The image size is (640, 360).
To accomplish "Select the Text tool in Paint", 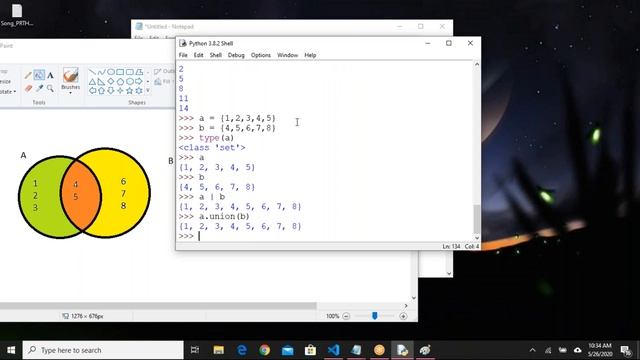I will coord(50,75).
